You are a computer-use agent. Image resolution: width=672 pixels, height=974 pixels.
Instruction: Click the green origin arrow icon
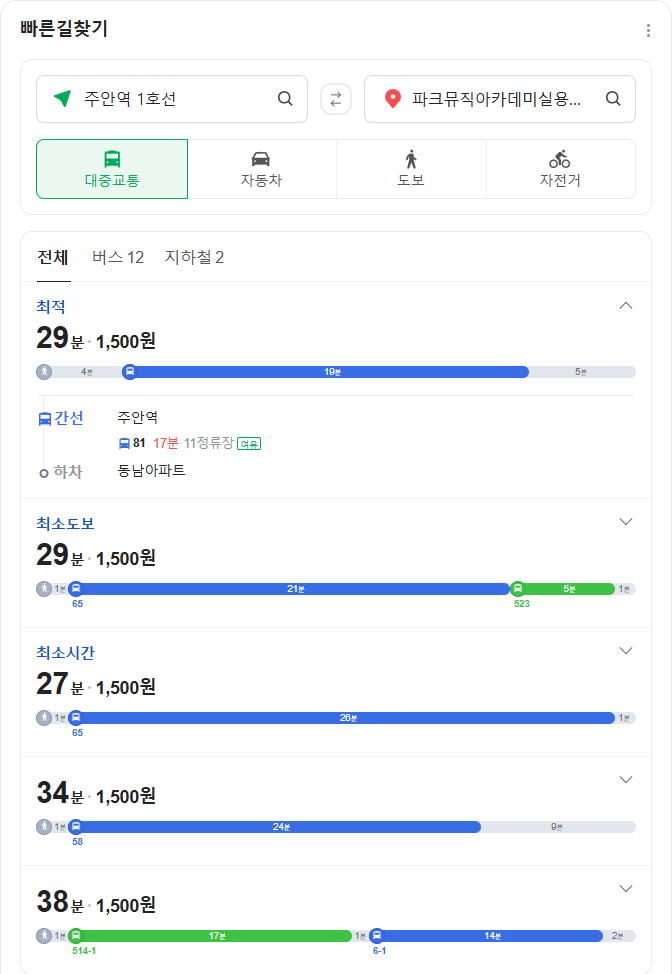pyautogui.click(x=63, y=99)
